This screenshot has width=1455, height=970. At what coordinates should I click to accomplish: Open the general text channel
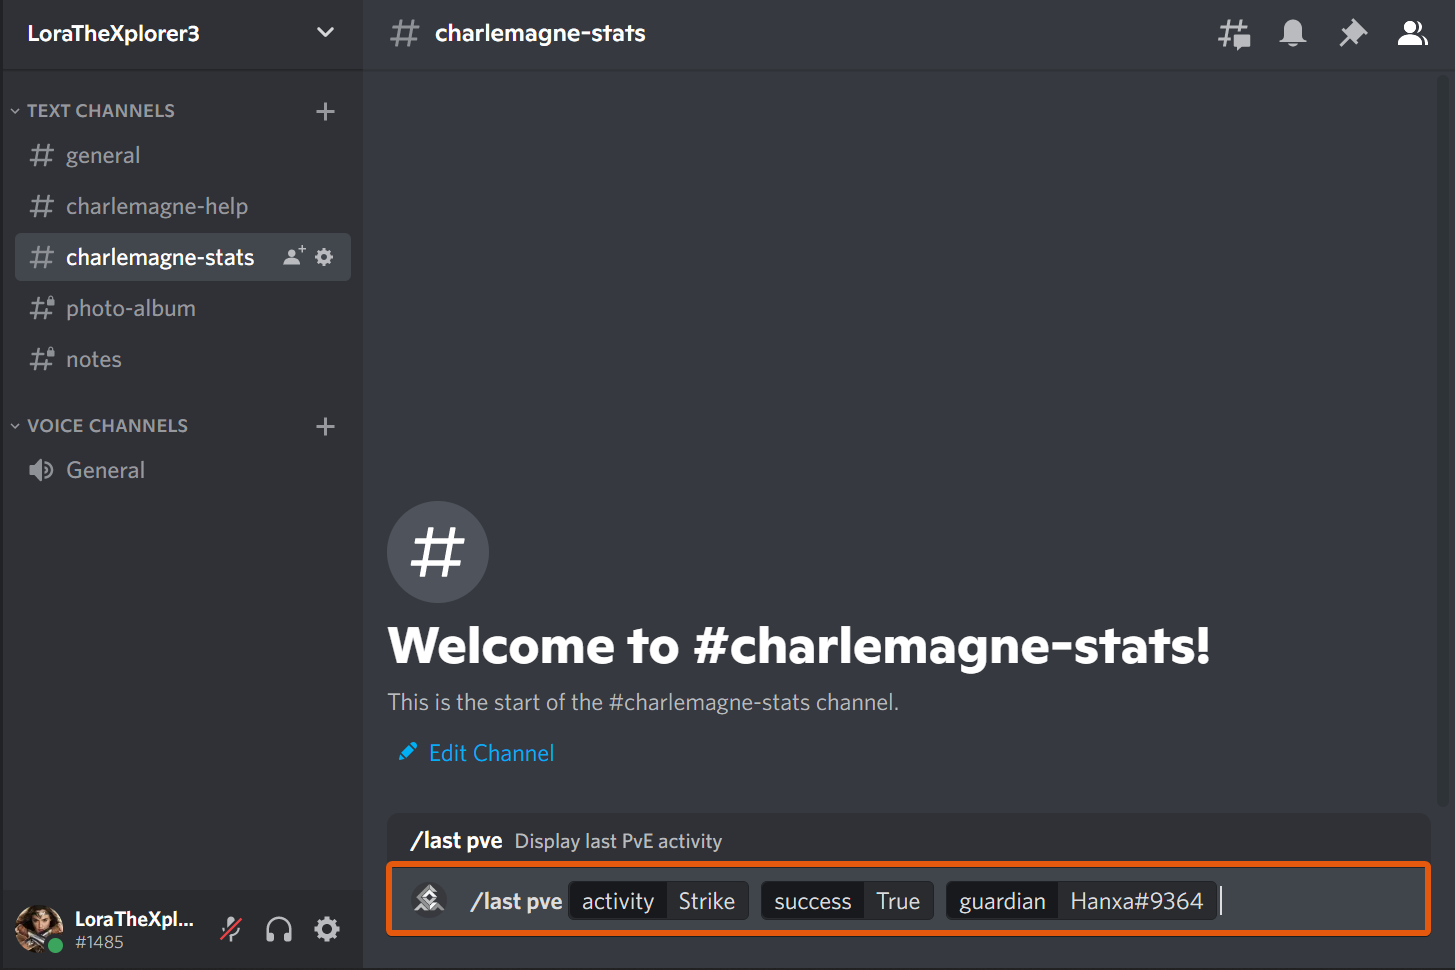point(182,155)
